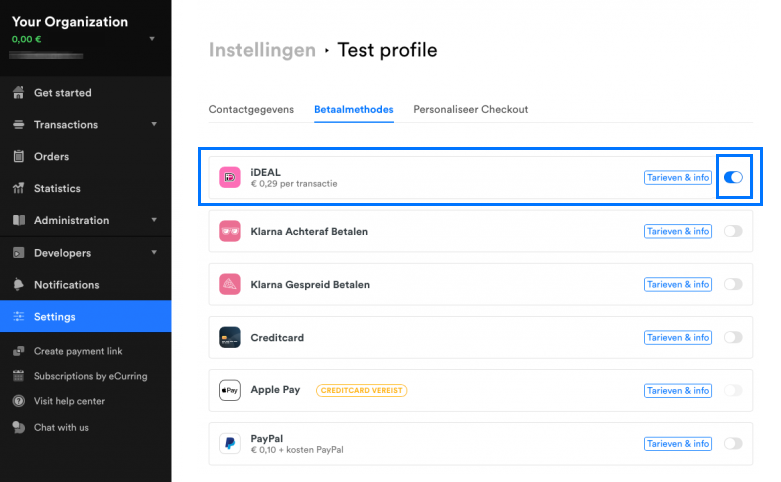Click the Statistics chart icon
This screenshot has height=482, width=781.
point(18,188)
